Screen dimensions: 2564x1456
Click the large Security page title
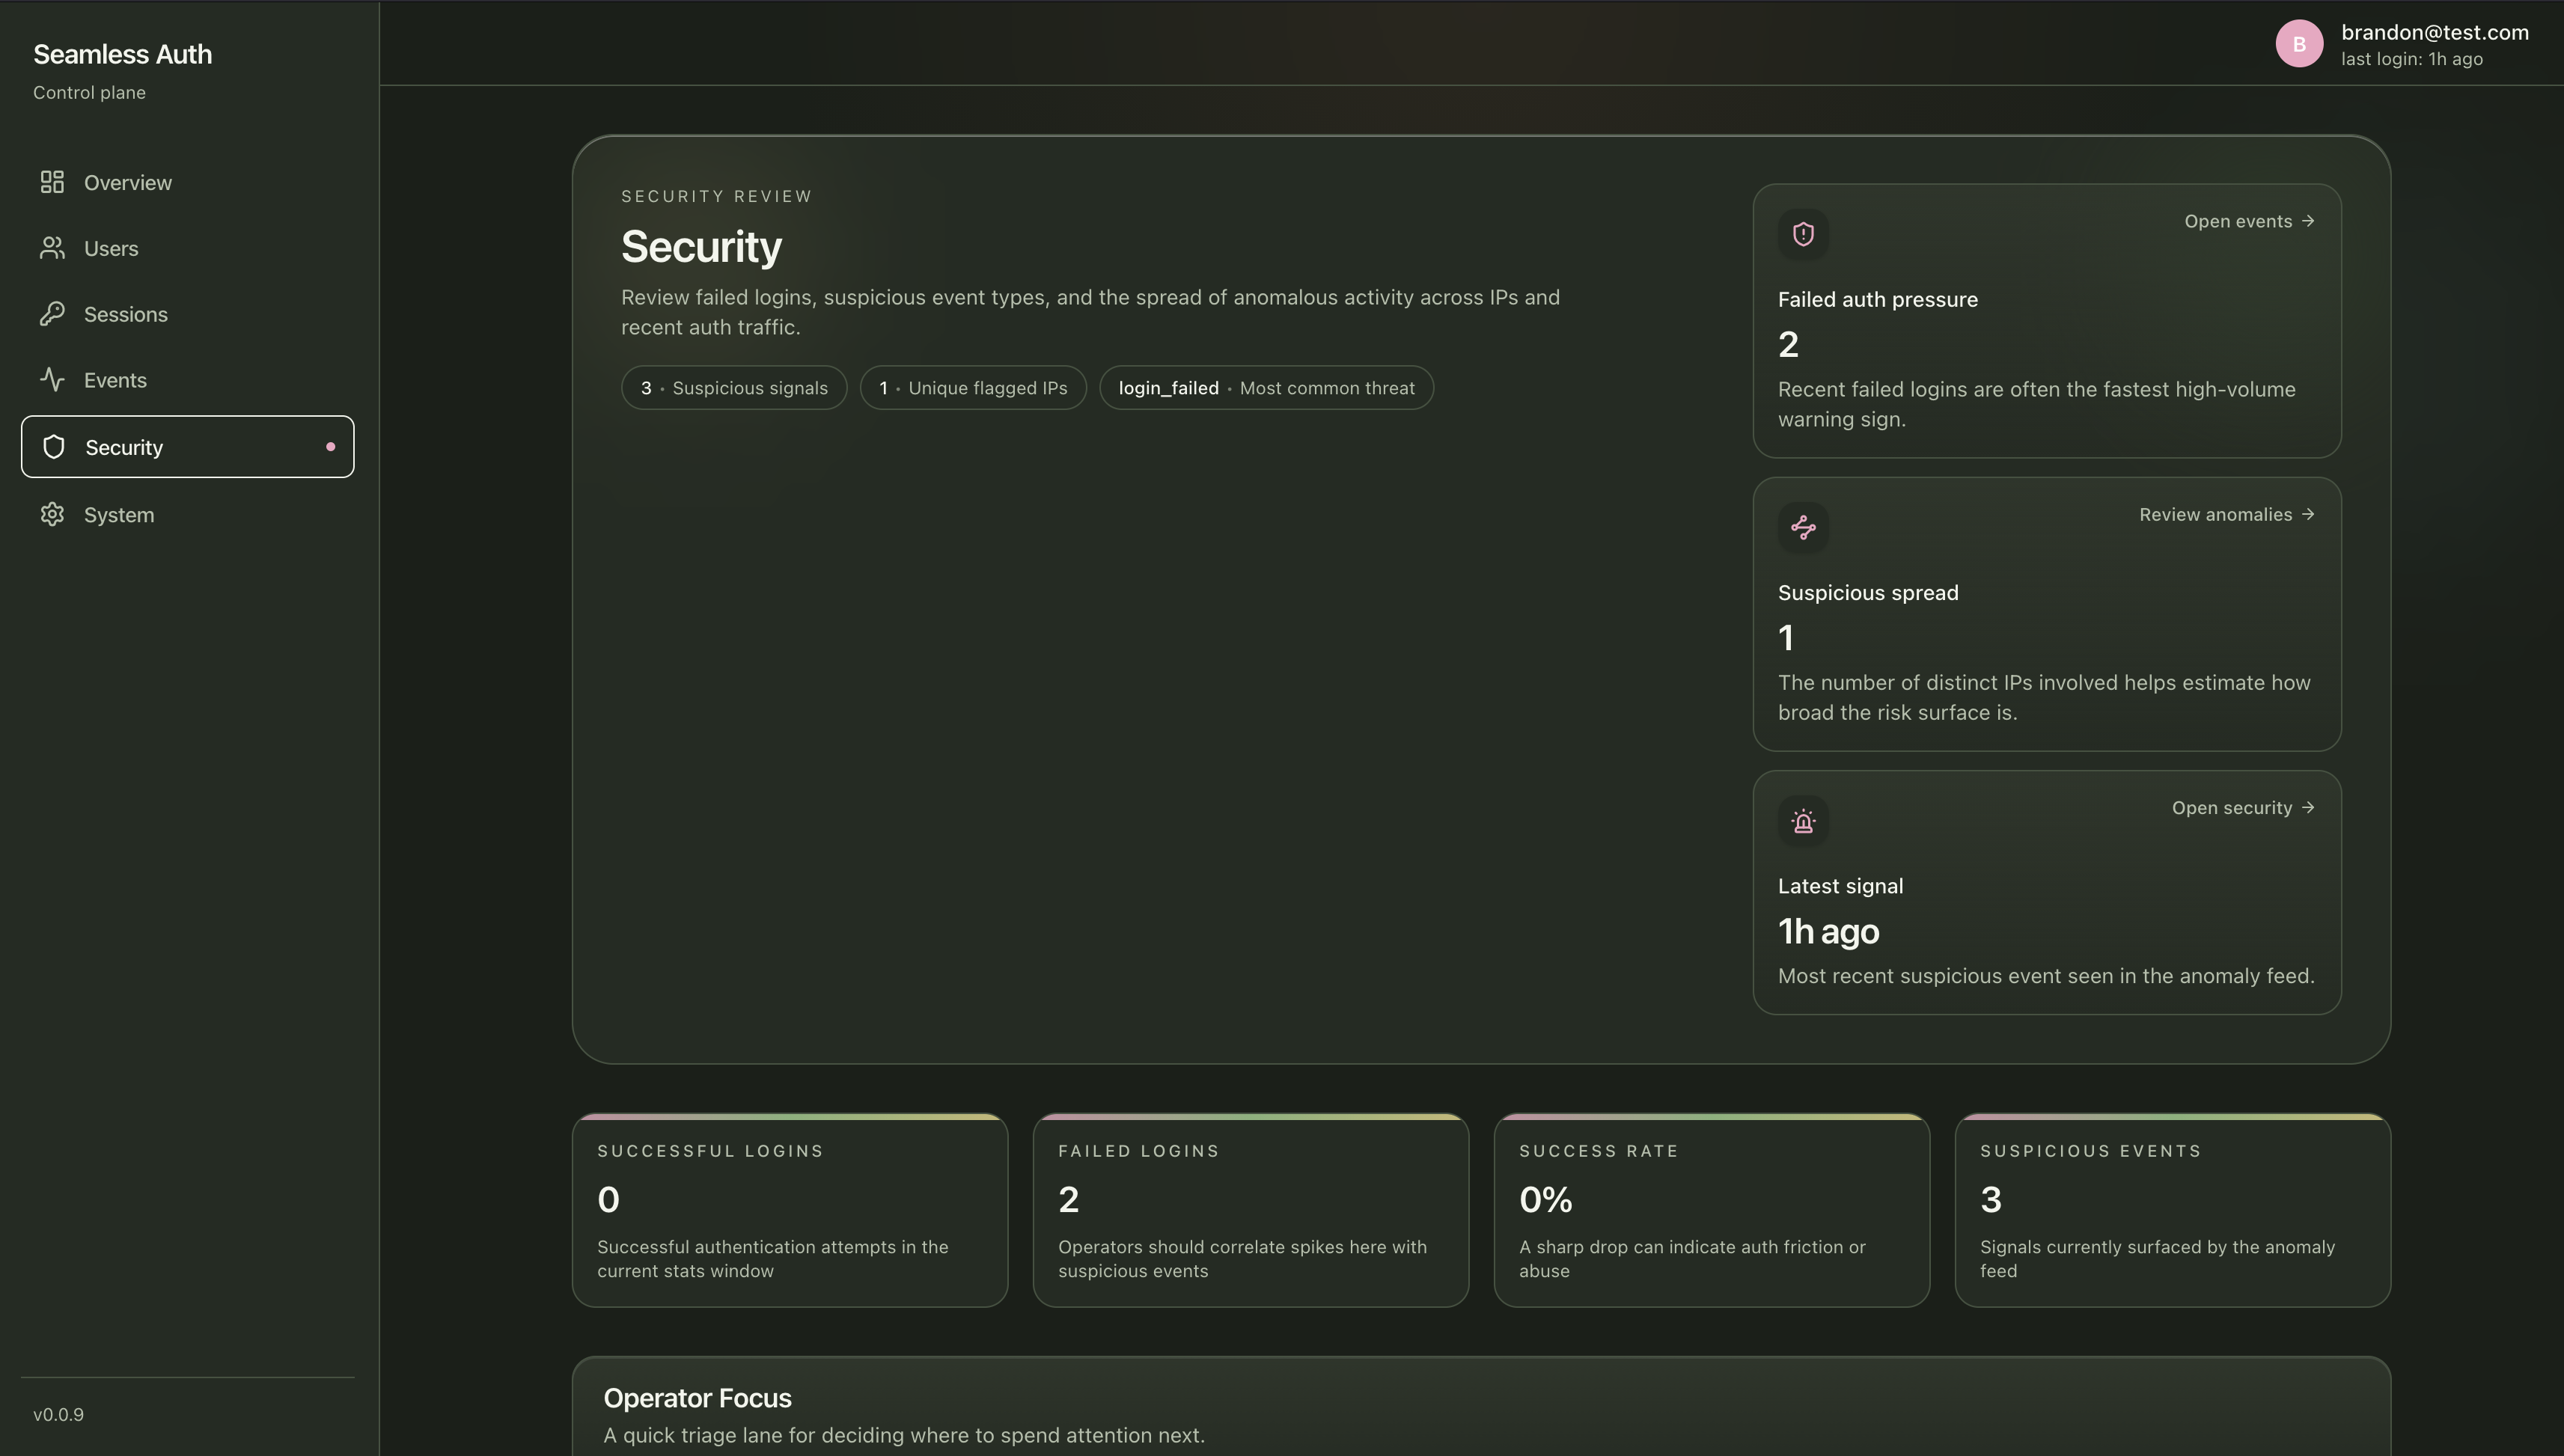pyautogui.click(x=701, y=247)
